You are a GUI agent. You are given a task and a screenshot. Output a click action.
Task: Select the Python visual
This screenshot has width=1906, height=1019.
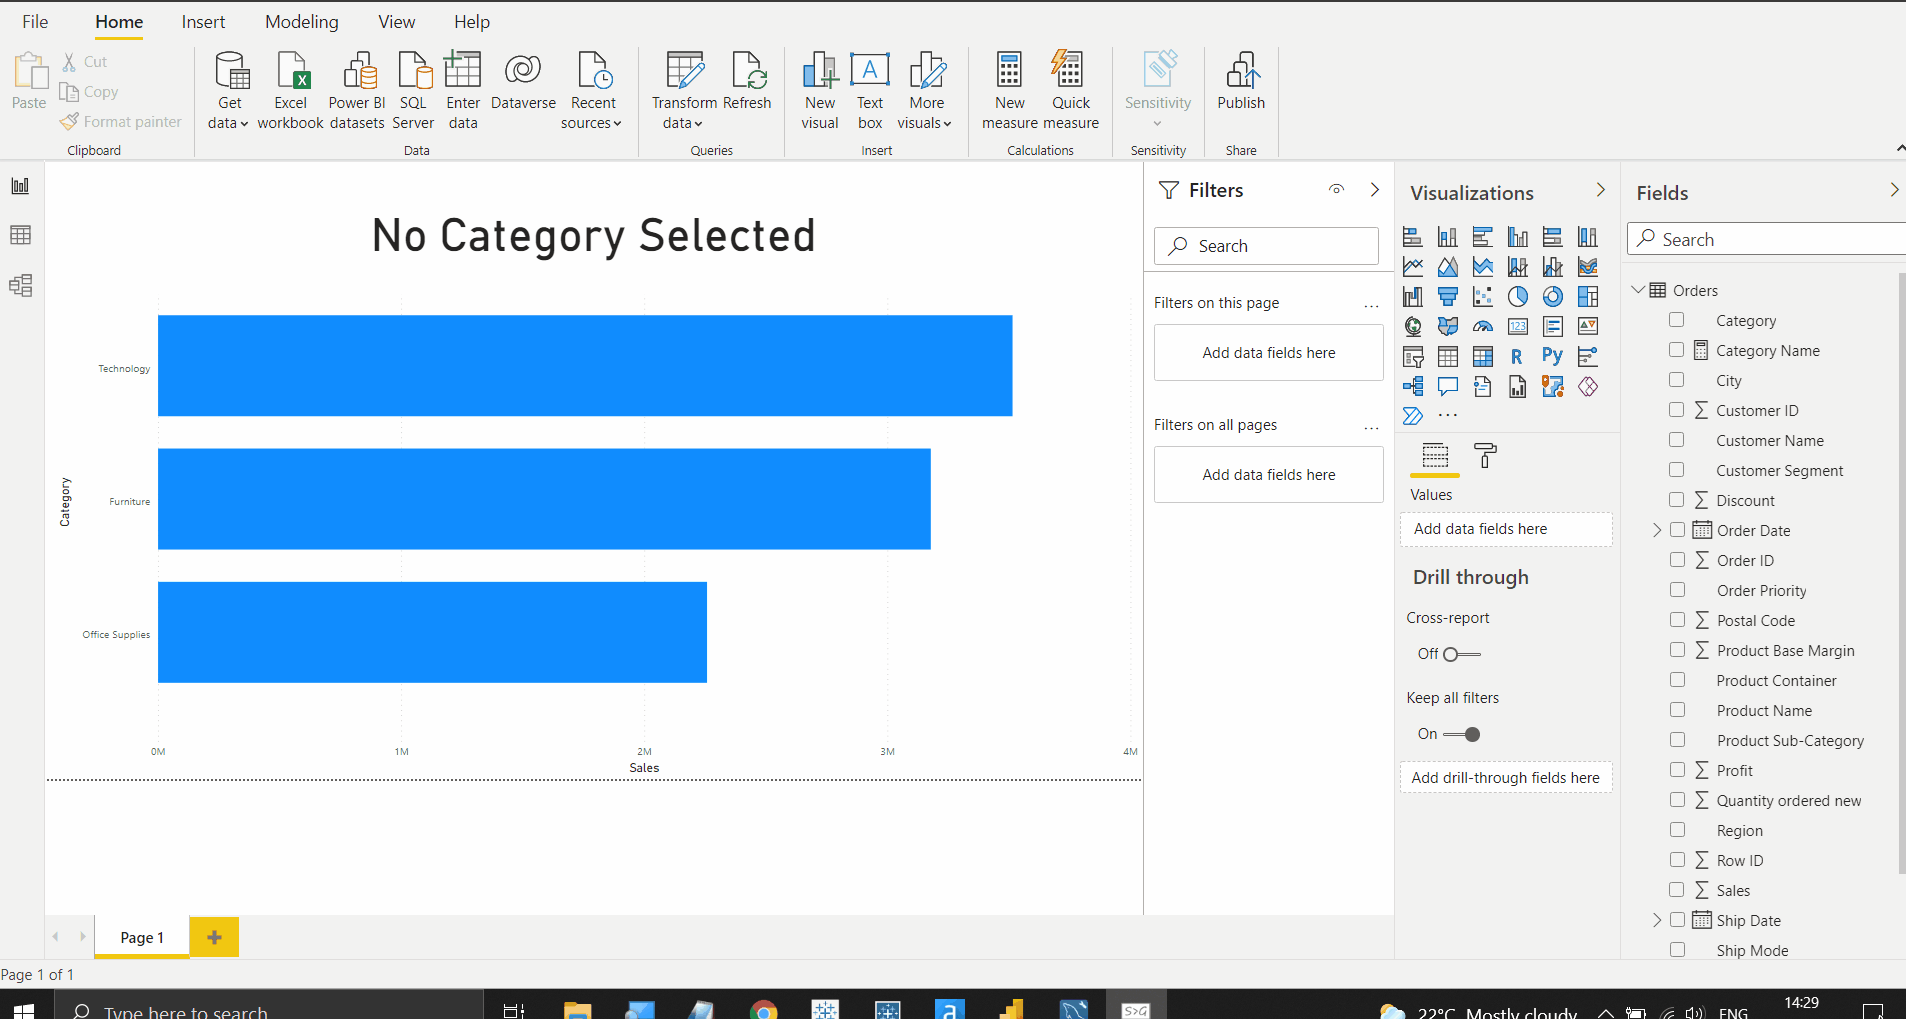tap(1552, 356)
